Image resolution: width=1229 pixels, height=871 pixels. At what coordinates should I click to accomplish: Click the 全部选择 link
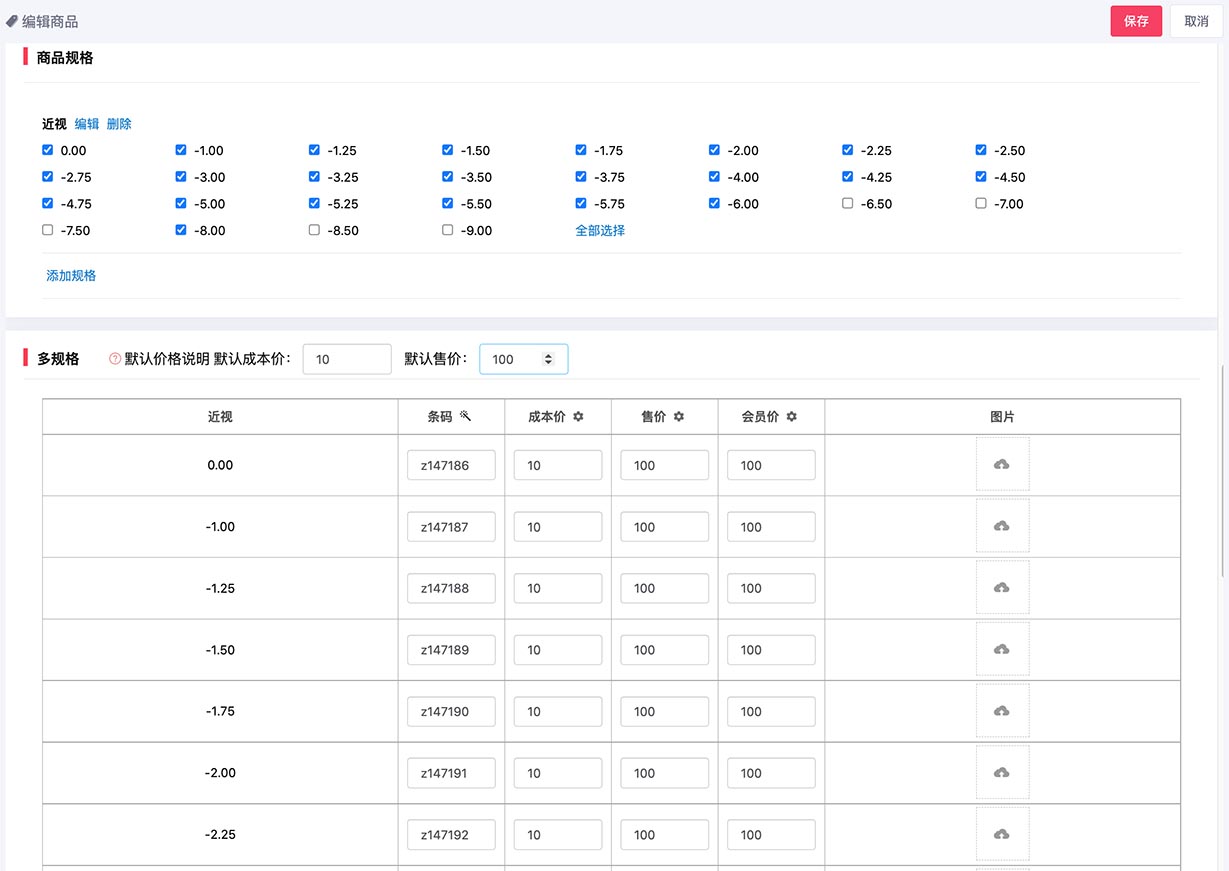point(600,230)
